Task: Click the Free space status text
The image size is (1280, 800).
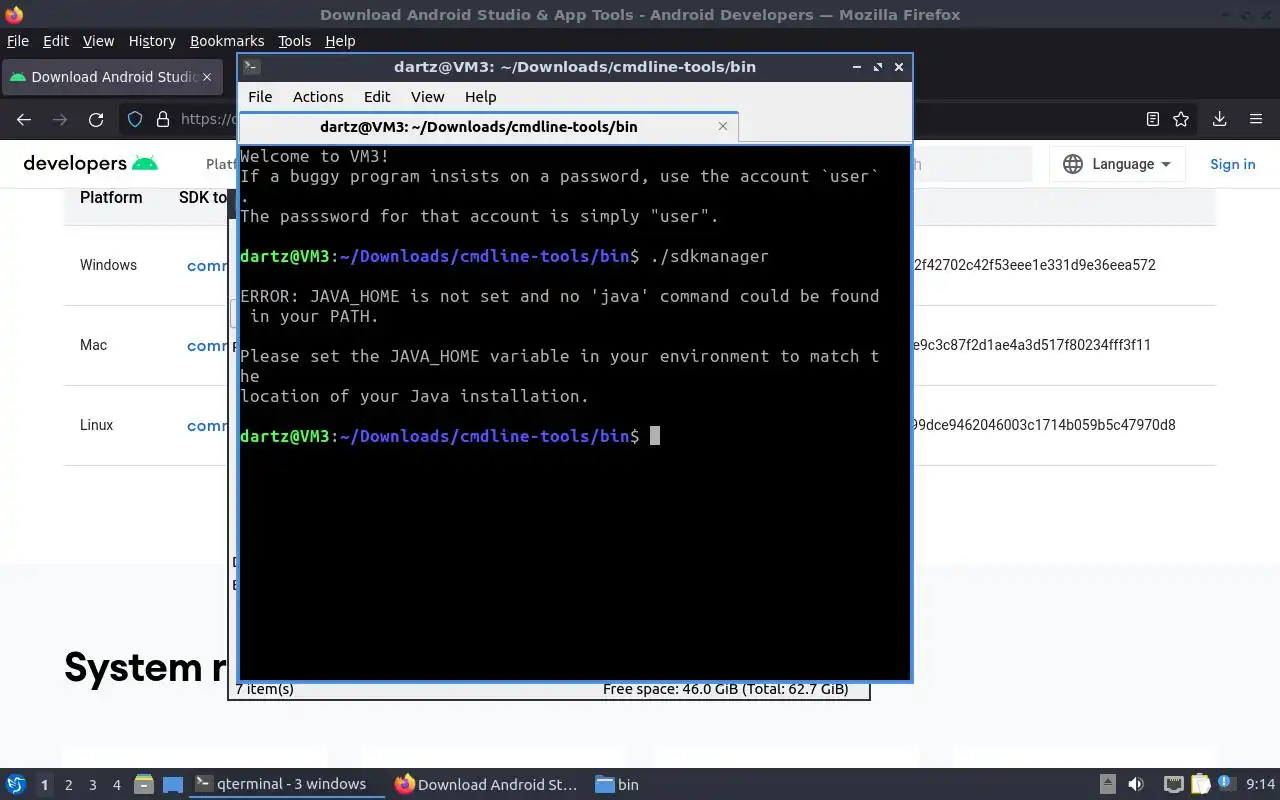Action: 725,689
